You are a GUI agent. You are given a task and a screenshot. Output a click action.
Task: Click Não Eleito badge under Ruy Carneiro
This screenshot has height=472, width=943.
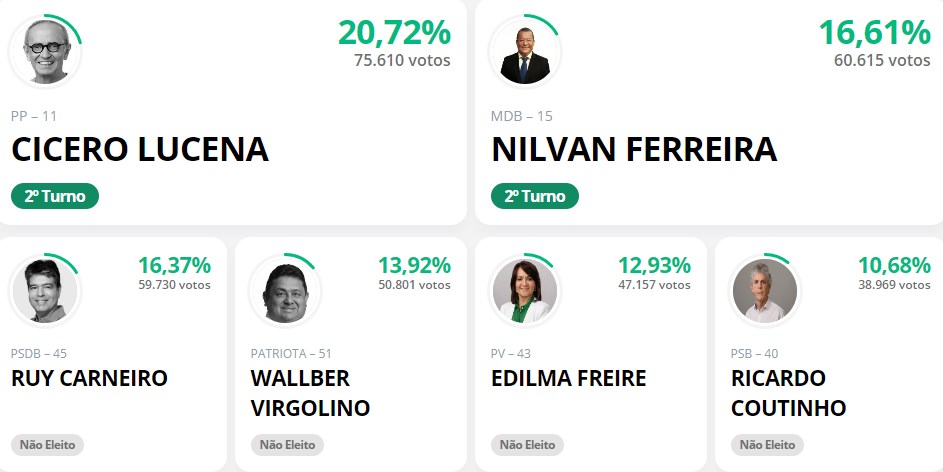click(x=48, y=445)
